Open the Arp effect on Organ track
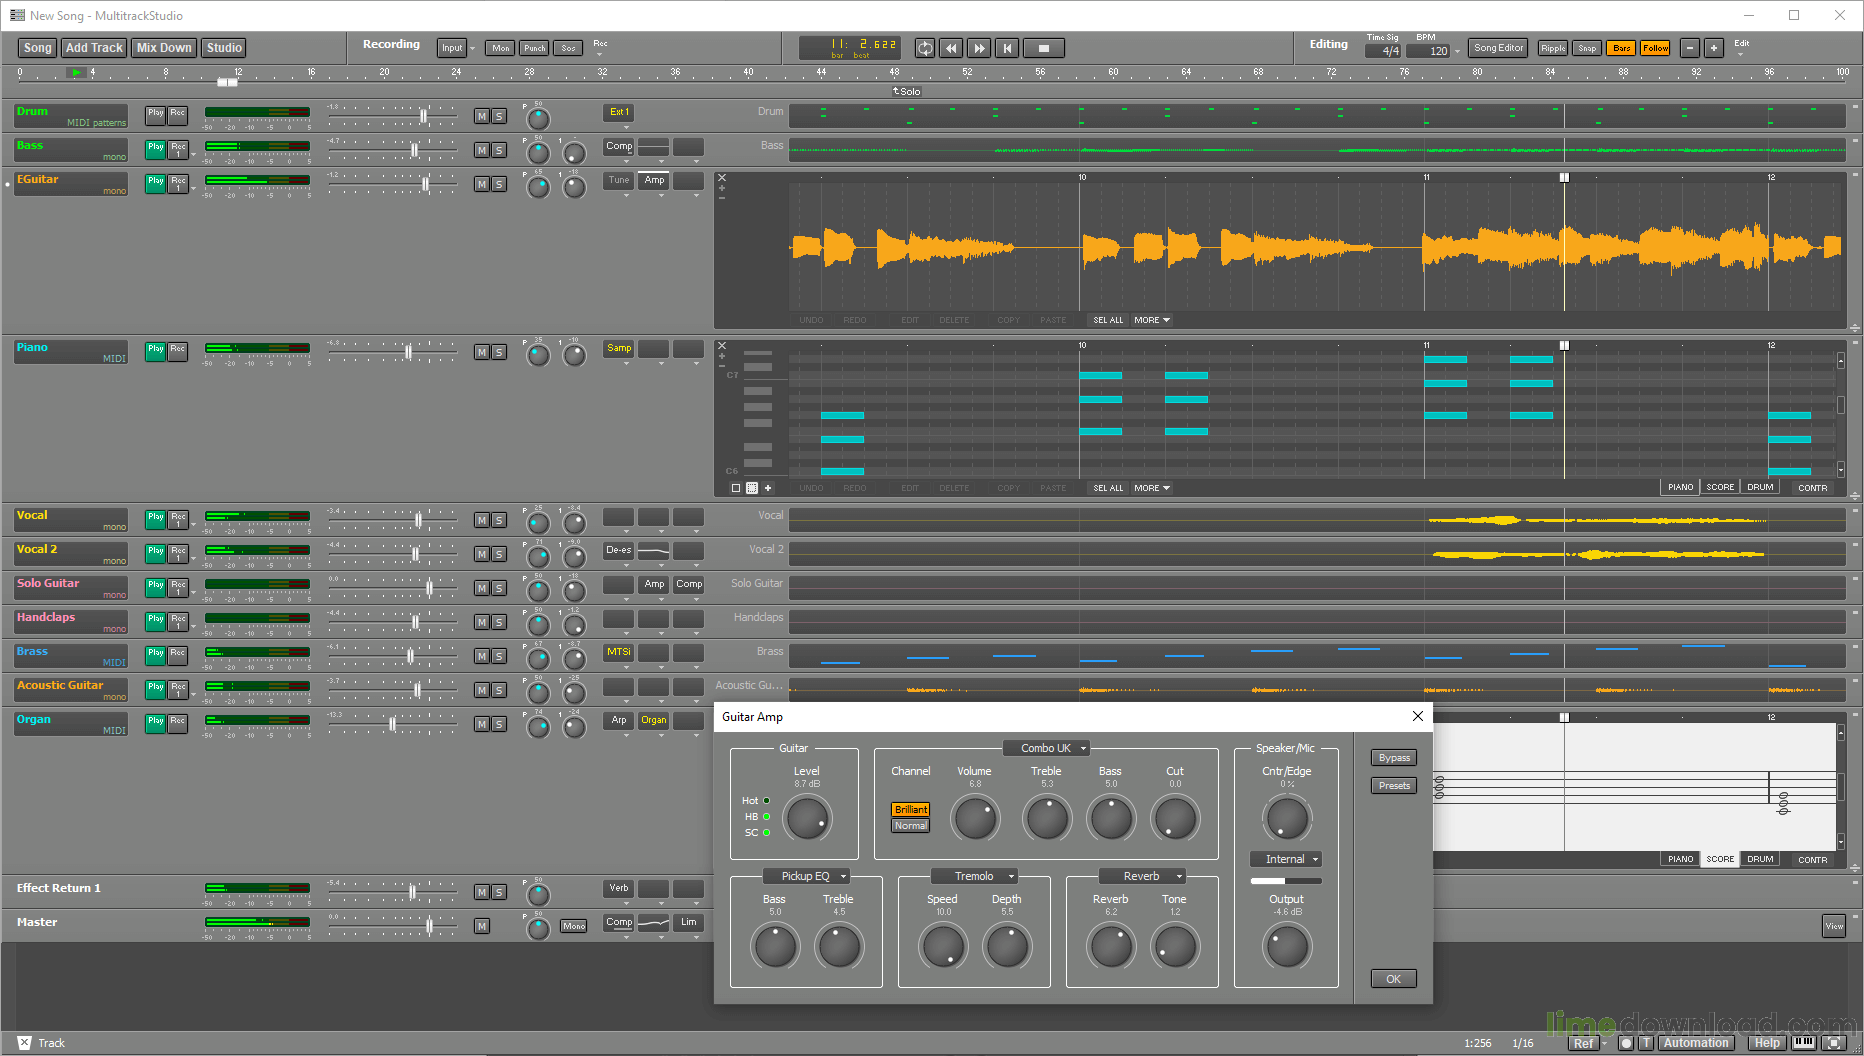The width and height of the screenshot is (1864, 1056). tap(618, 720)
